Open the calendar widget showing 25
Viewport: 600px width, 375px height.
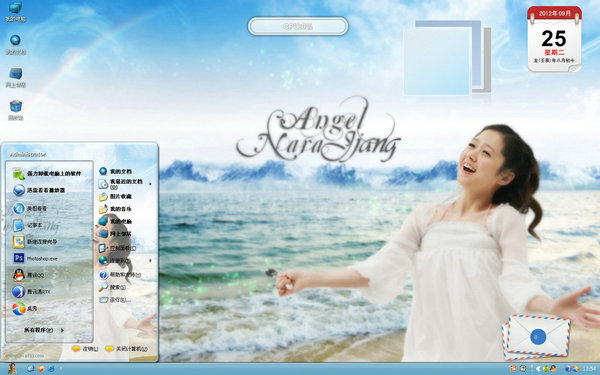(554, 39)
